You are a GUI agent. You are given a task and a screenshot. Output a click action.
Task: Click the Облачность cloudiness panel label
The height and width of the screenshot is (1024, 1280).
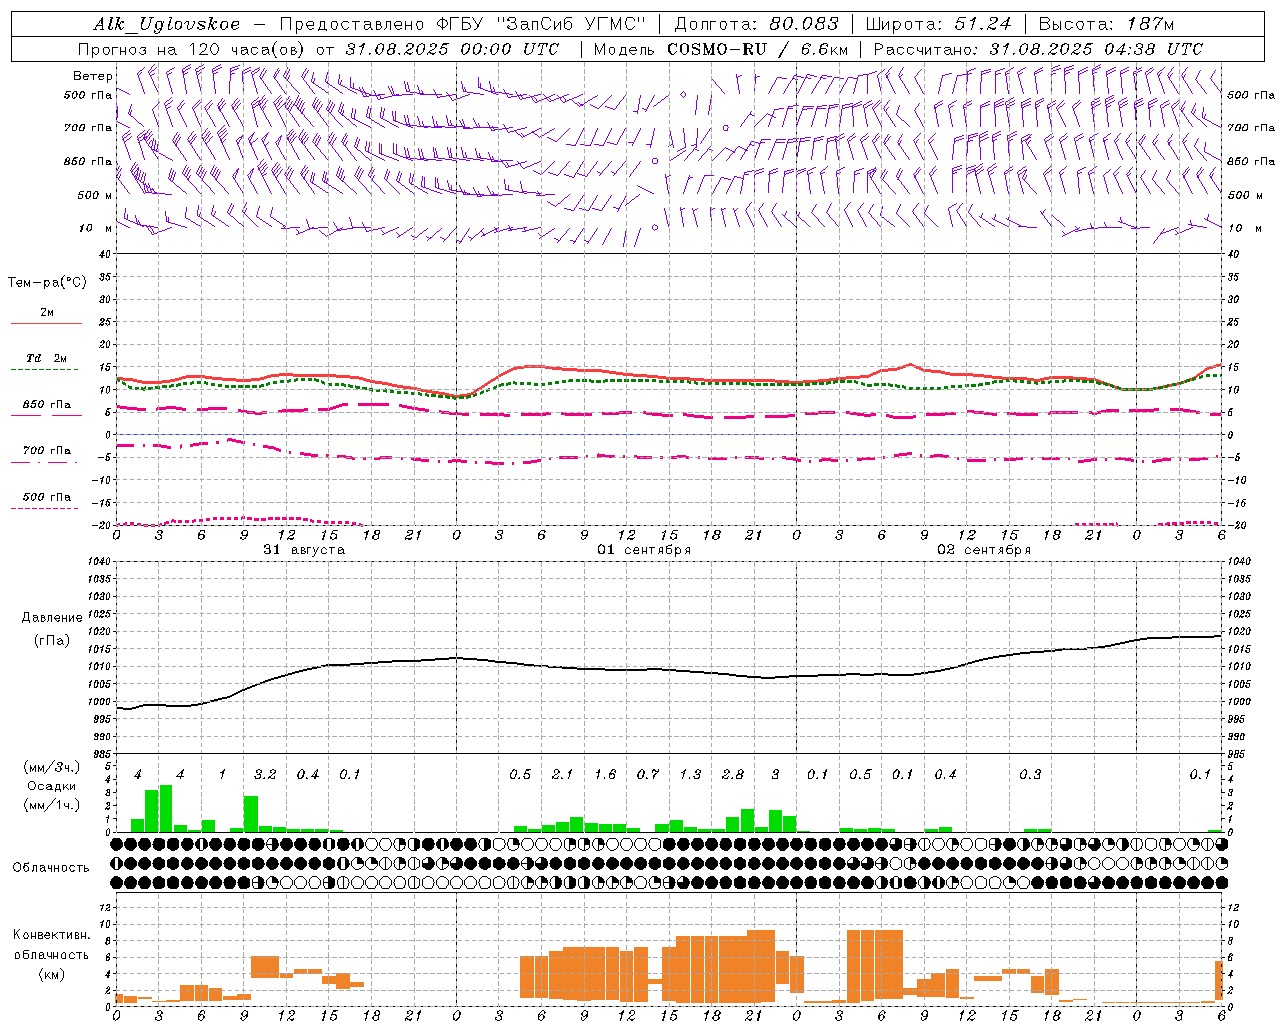51,868
